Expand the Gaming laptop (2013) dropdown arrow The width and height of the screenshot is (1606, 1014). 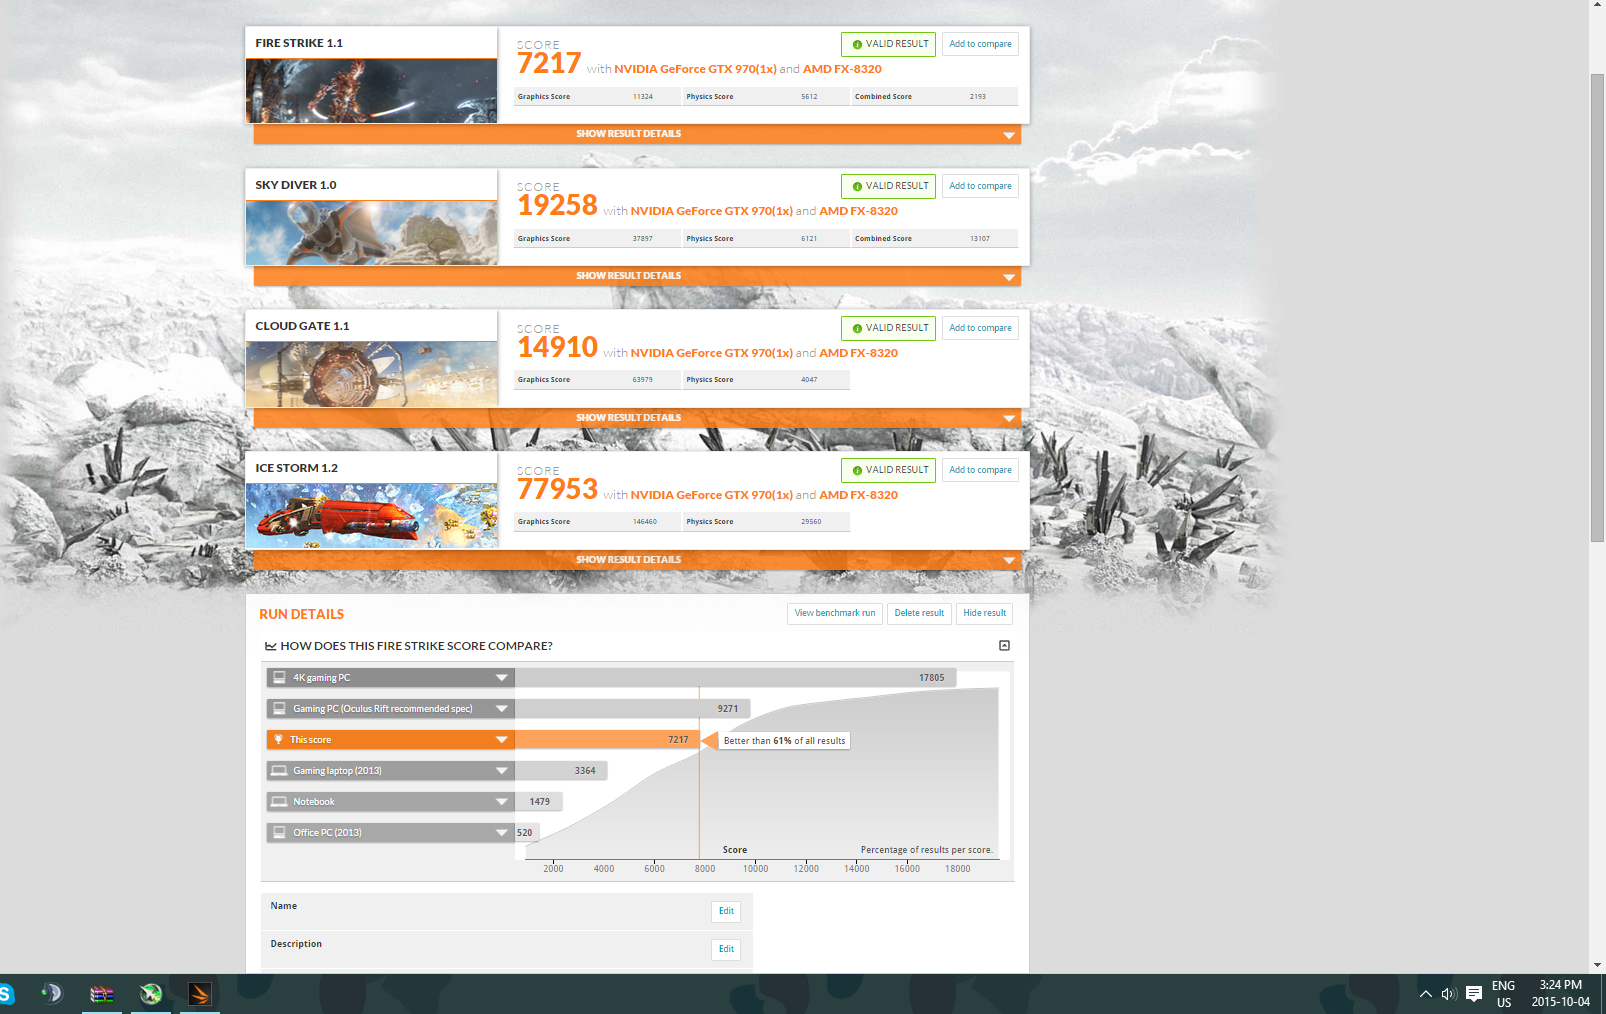(x=502, y=770)
